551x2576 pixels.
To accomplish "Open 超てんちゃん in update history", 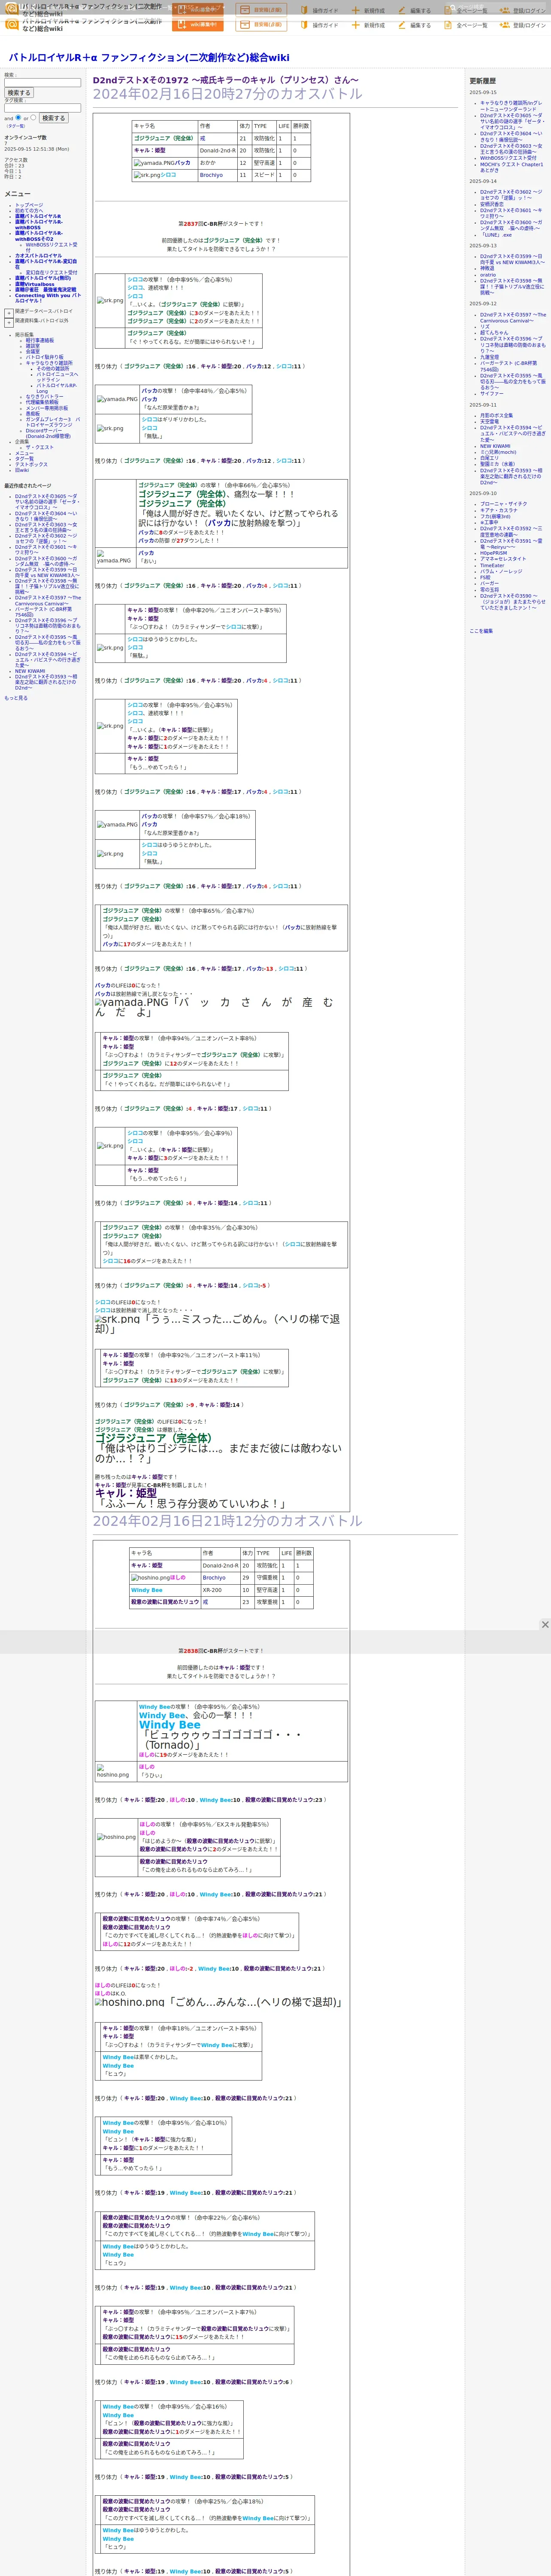I will (x=494, y=333).
